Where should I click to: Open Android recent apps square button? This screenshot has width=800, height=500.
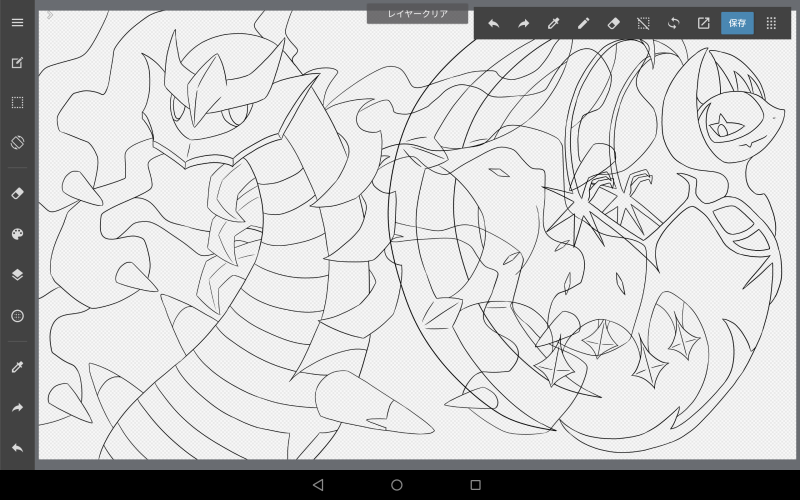point(476,485)
